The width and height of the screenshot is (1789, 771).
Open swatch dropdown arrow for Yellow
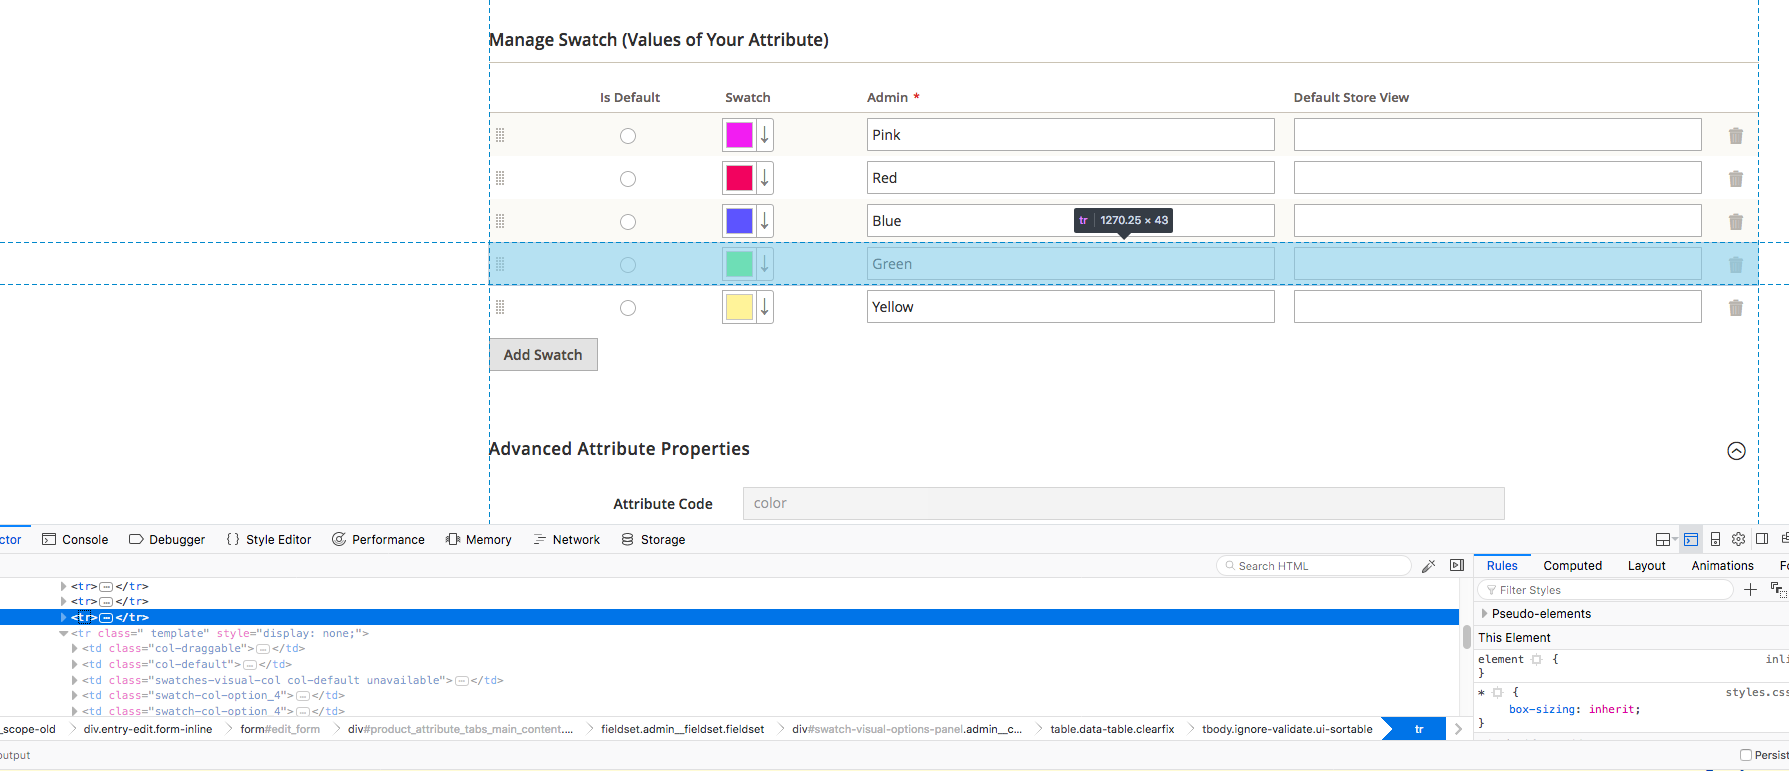click(x=765, y=307)
